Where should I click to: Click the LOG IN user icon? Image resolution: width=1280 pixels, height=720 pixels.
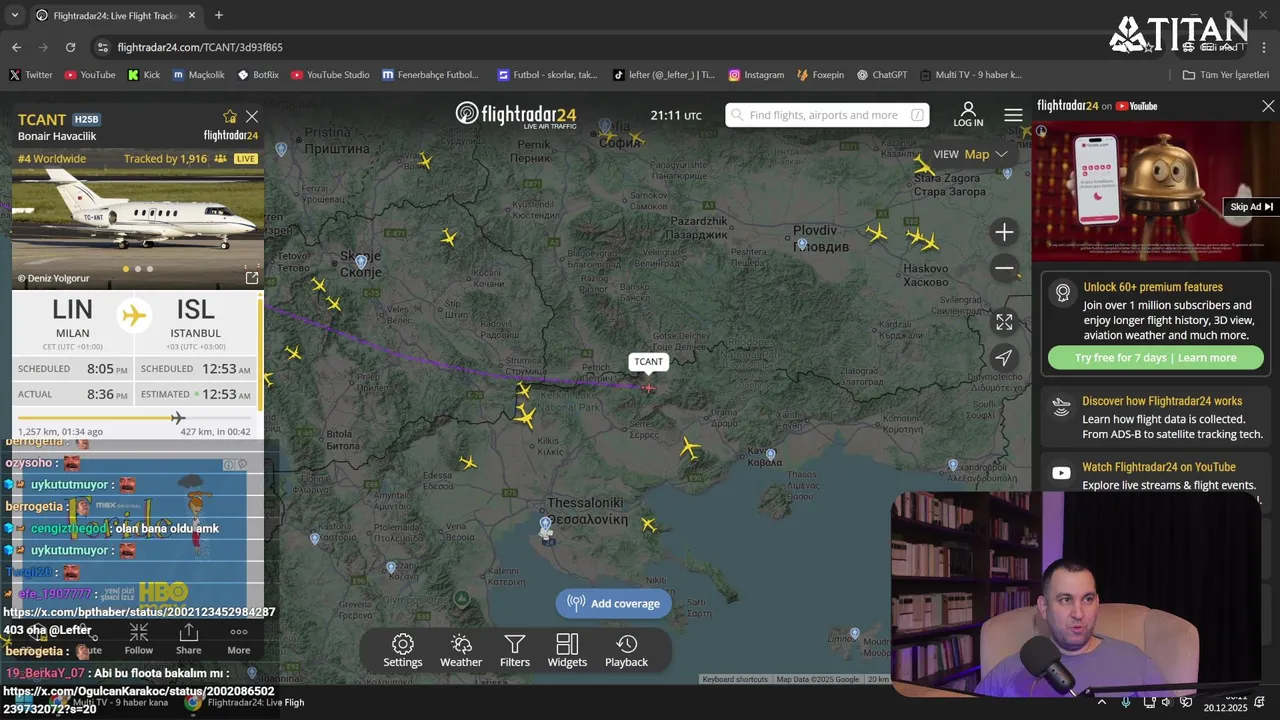[968, 114]
